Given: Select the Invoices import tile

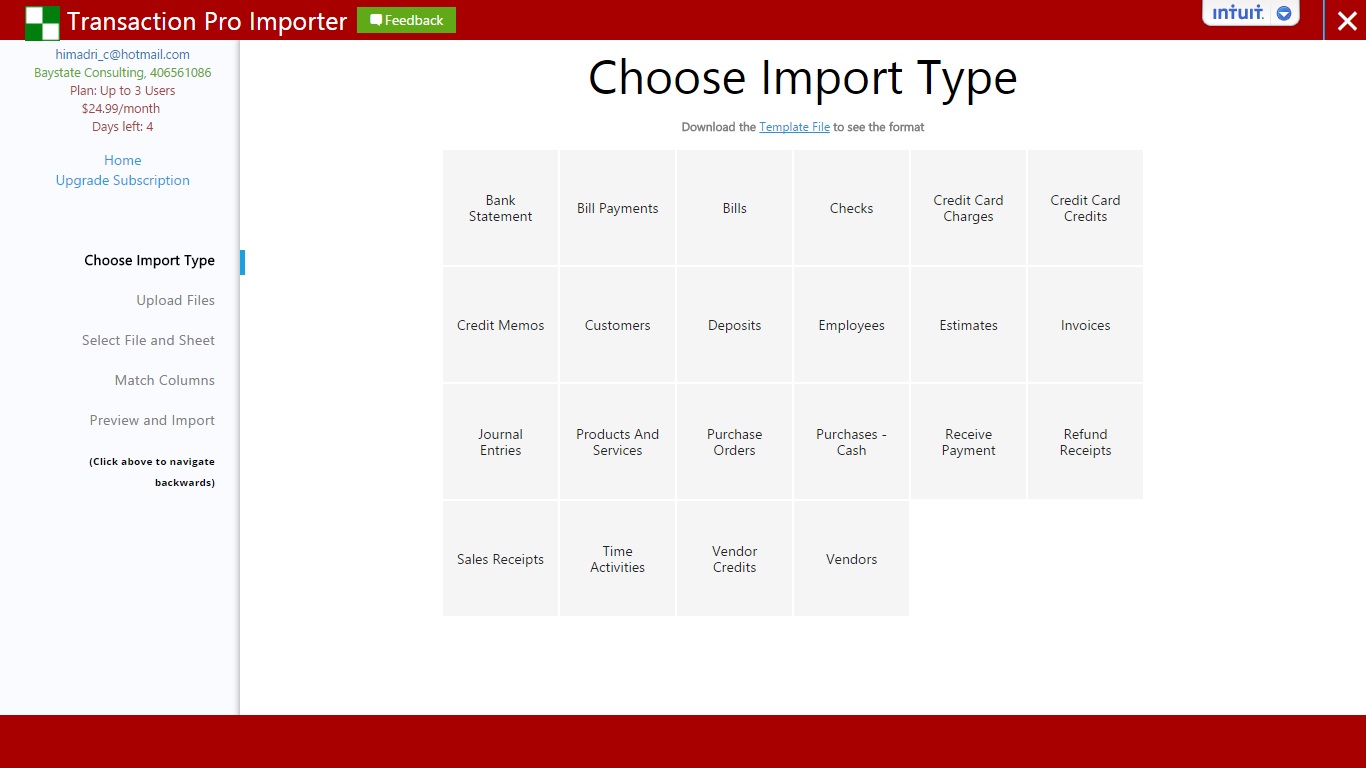Looking at the screenshot, I should click(1085, 325).
